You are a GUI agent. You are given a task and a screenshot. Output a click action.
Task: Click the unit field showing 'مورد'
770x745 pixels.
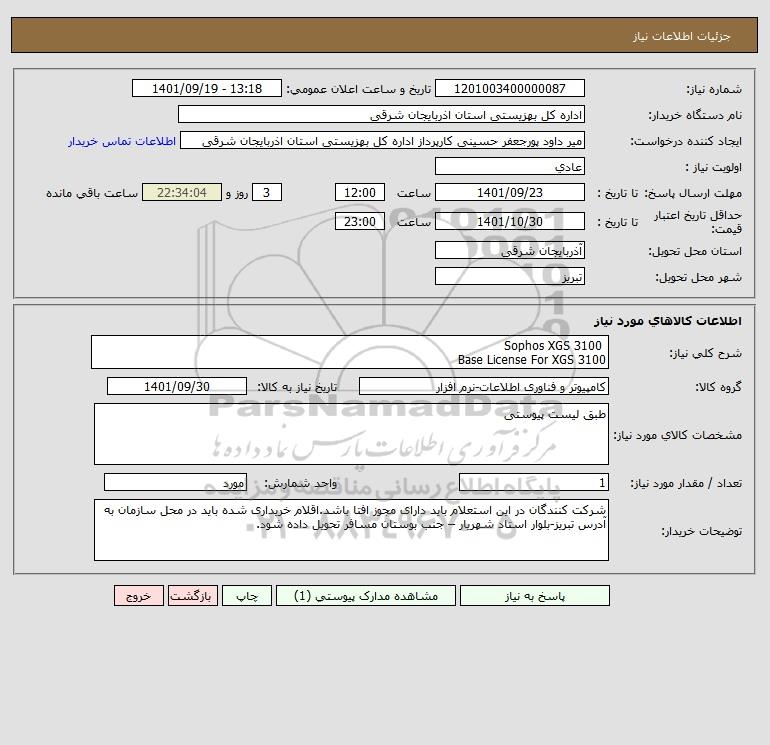pos(175,482)
